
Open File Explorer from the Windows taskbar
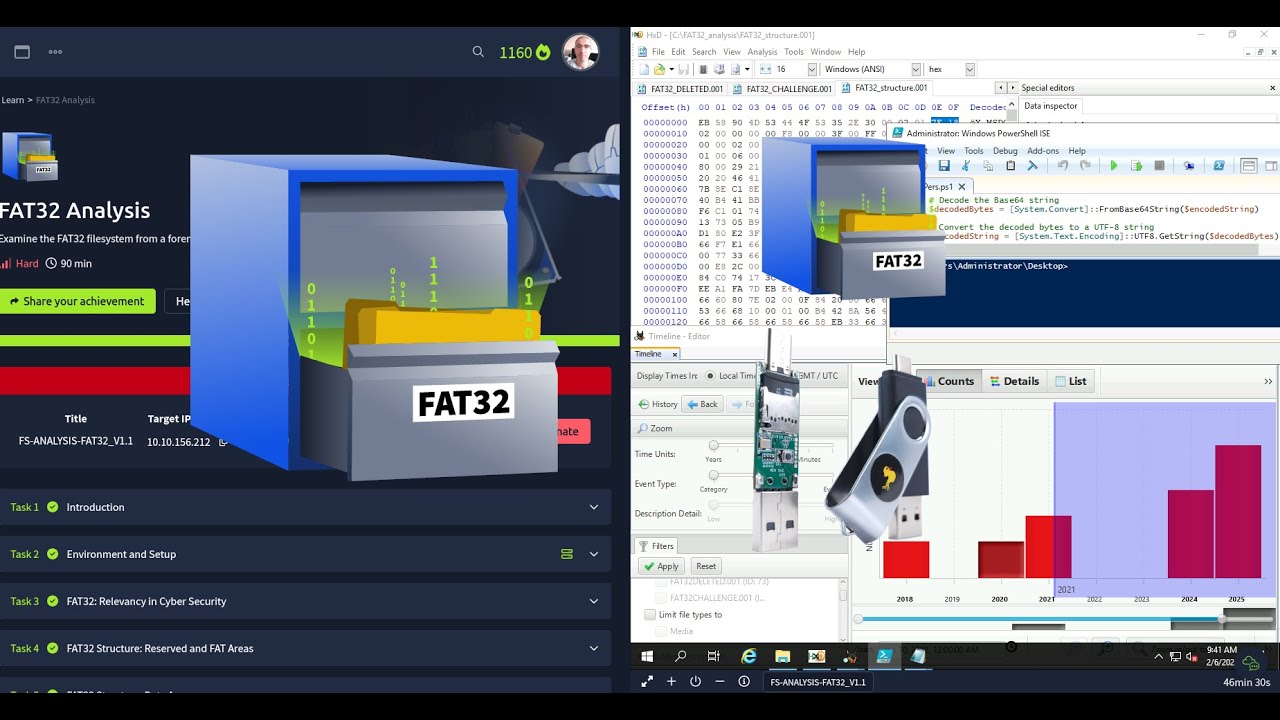[x=782, y=656]
